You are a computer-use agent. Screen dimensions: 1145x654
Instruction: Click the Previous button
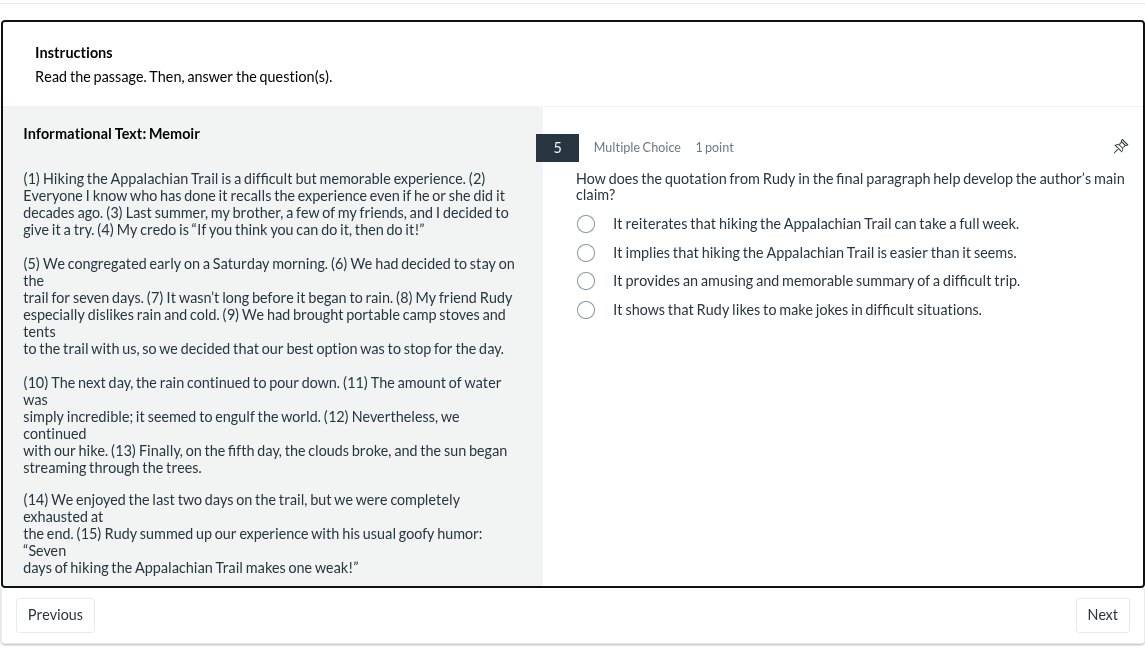(55, 614)
